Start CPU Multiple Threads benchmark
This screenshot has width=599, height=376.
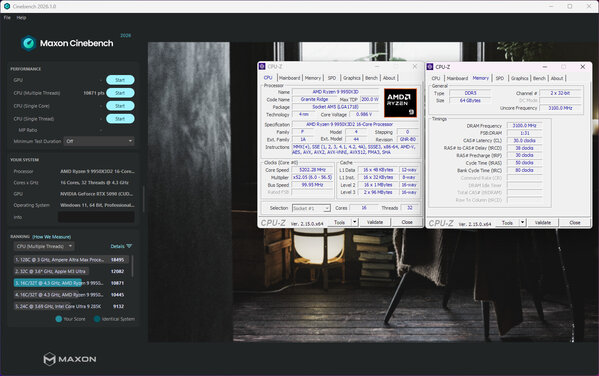pos(120,93)
